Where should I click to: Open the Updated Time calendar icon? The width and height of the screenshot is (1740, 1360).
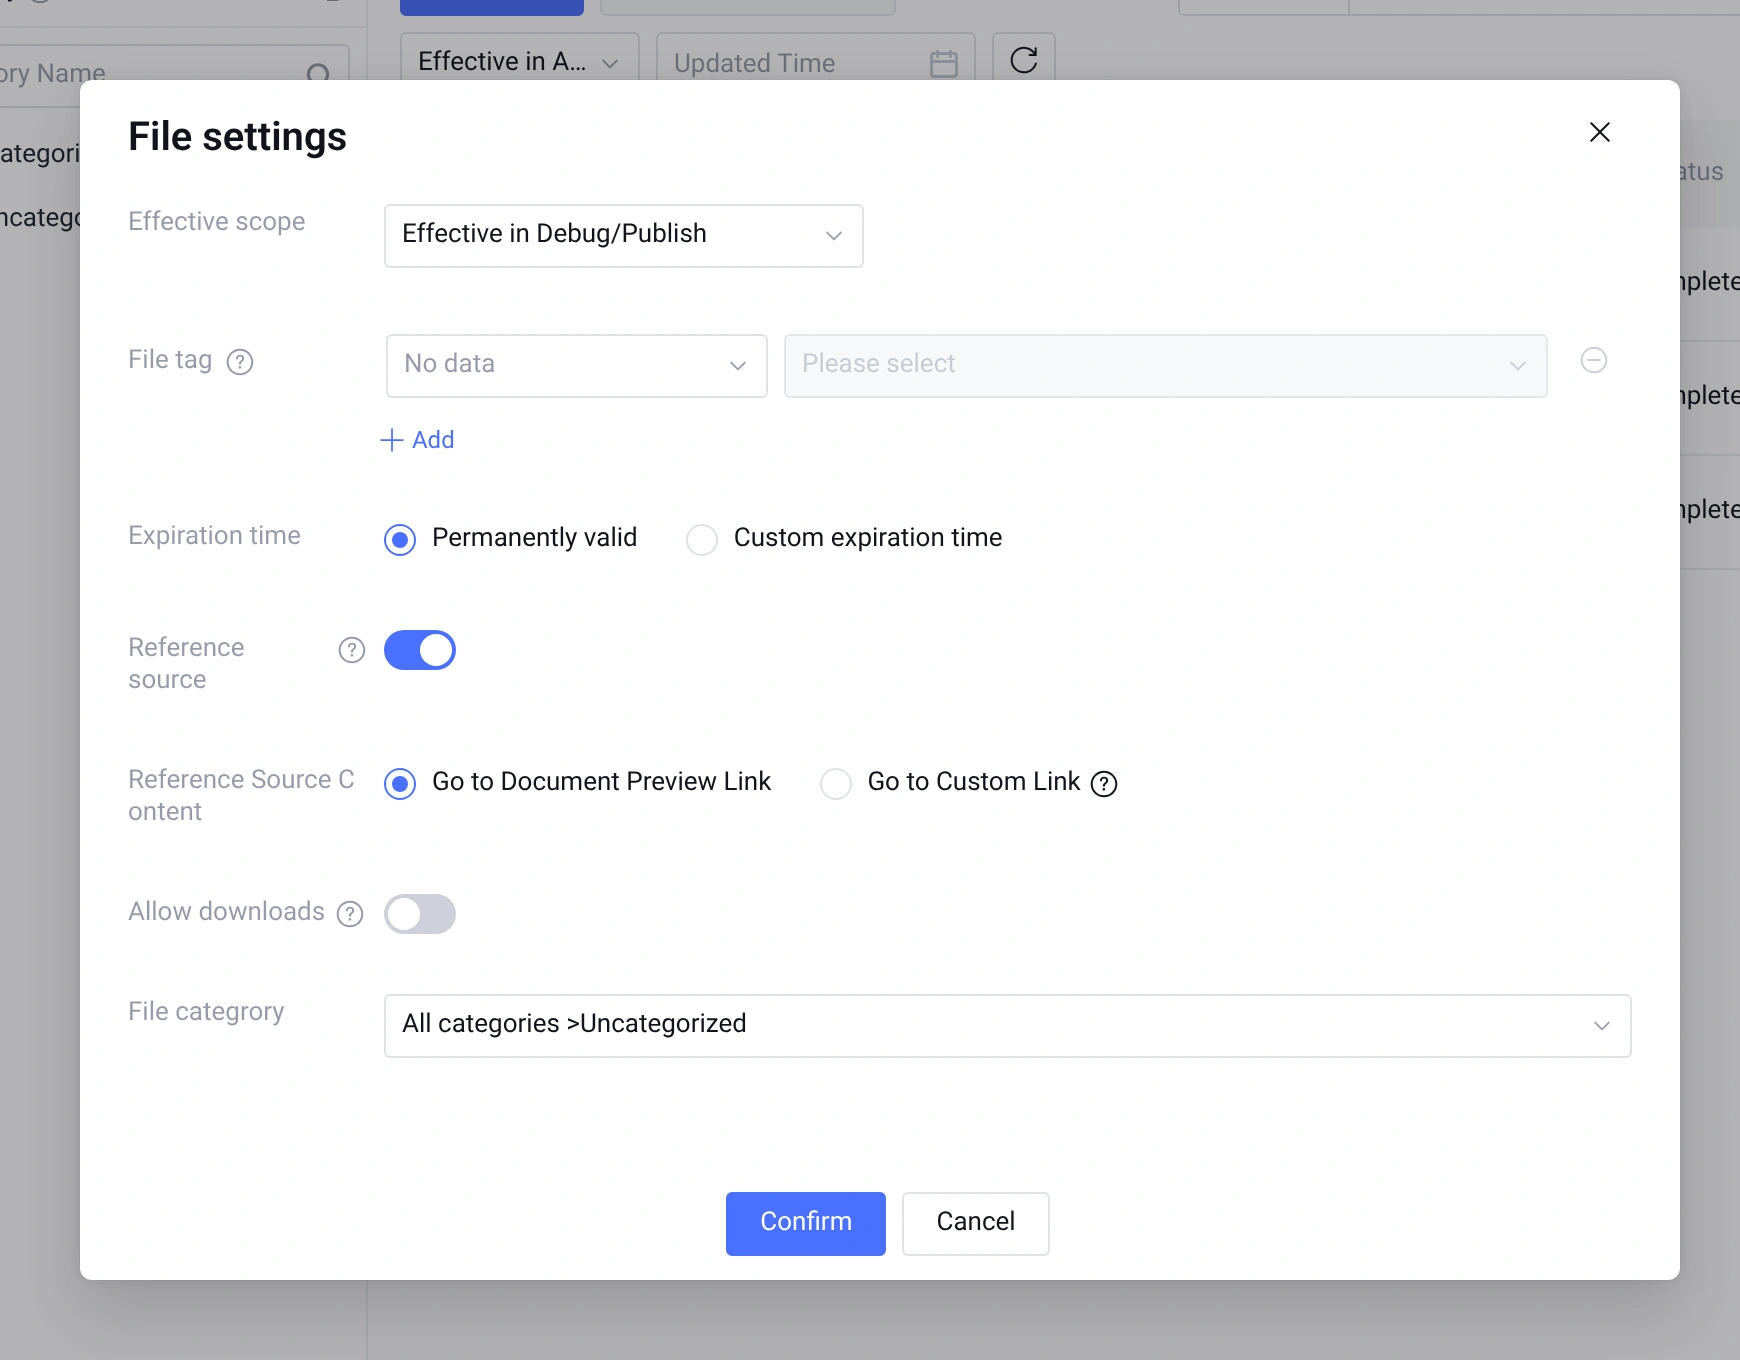pos(944,63)
